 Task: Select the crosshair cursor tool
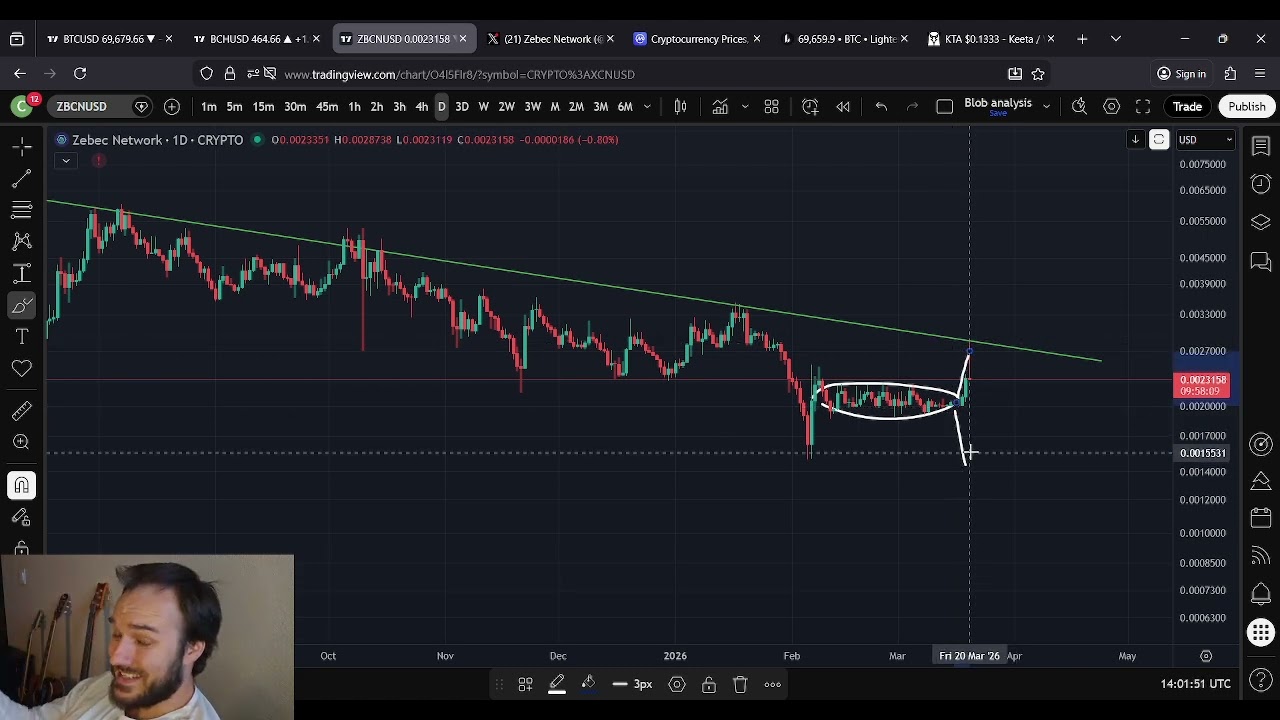coord(21,147)
